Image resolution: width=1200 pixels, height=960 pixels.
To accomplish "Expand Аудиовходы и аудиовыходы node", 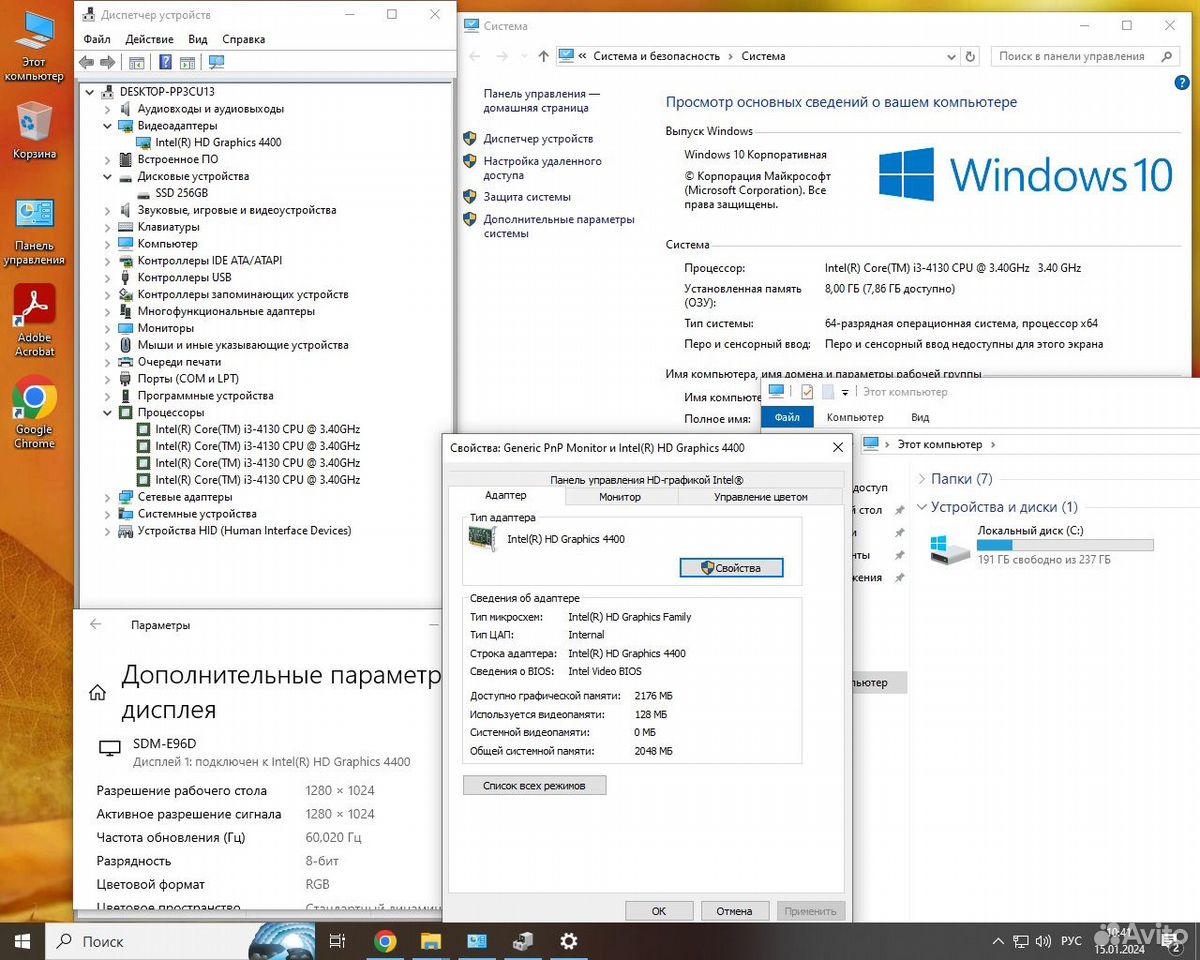I will pos(107,109).
